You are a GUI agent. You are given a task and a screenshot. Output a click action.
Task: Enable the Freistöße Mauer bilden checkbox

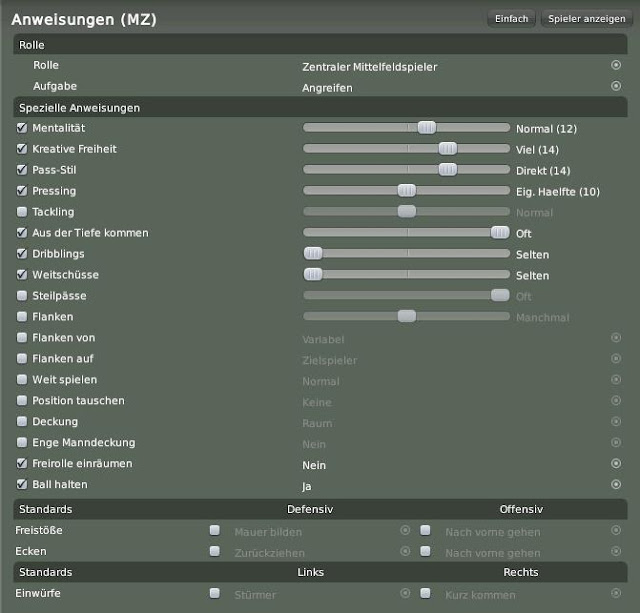pyautogui.click(x=214, y=531)
